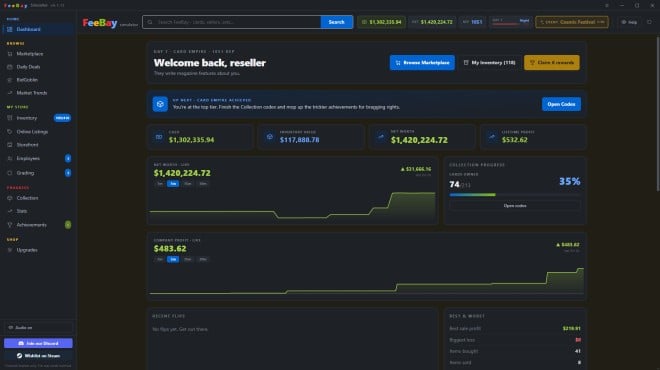Viewport: 660px width, 370px height.
Task: Click the Employees notification badge
Action: point(68,158)
